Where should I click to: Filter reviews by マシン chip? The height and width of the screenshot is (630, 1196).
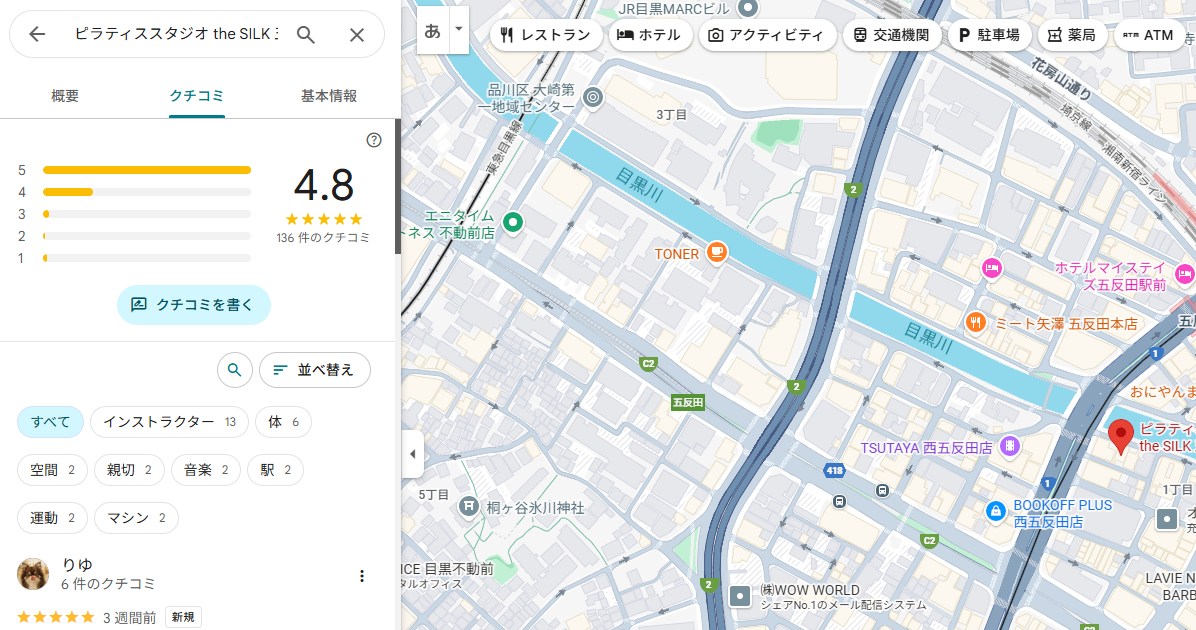click(x=136, y=518)
